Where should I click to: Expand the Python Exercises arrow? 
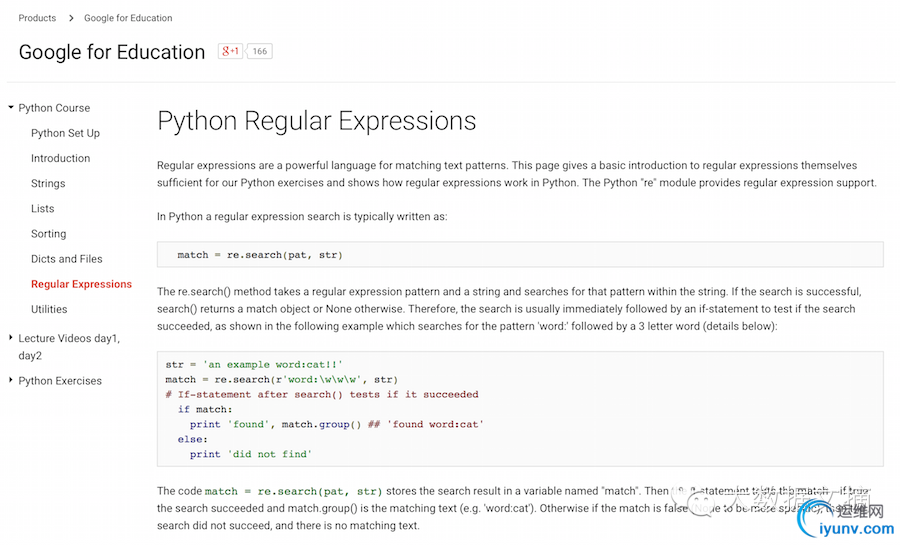point(10,380)
